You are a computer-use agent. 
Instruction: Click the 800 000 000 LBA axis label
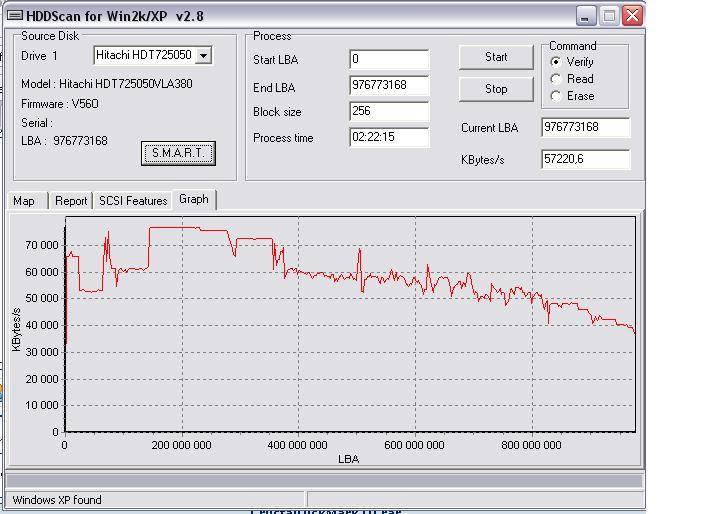tap(531, 445)
